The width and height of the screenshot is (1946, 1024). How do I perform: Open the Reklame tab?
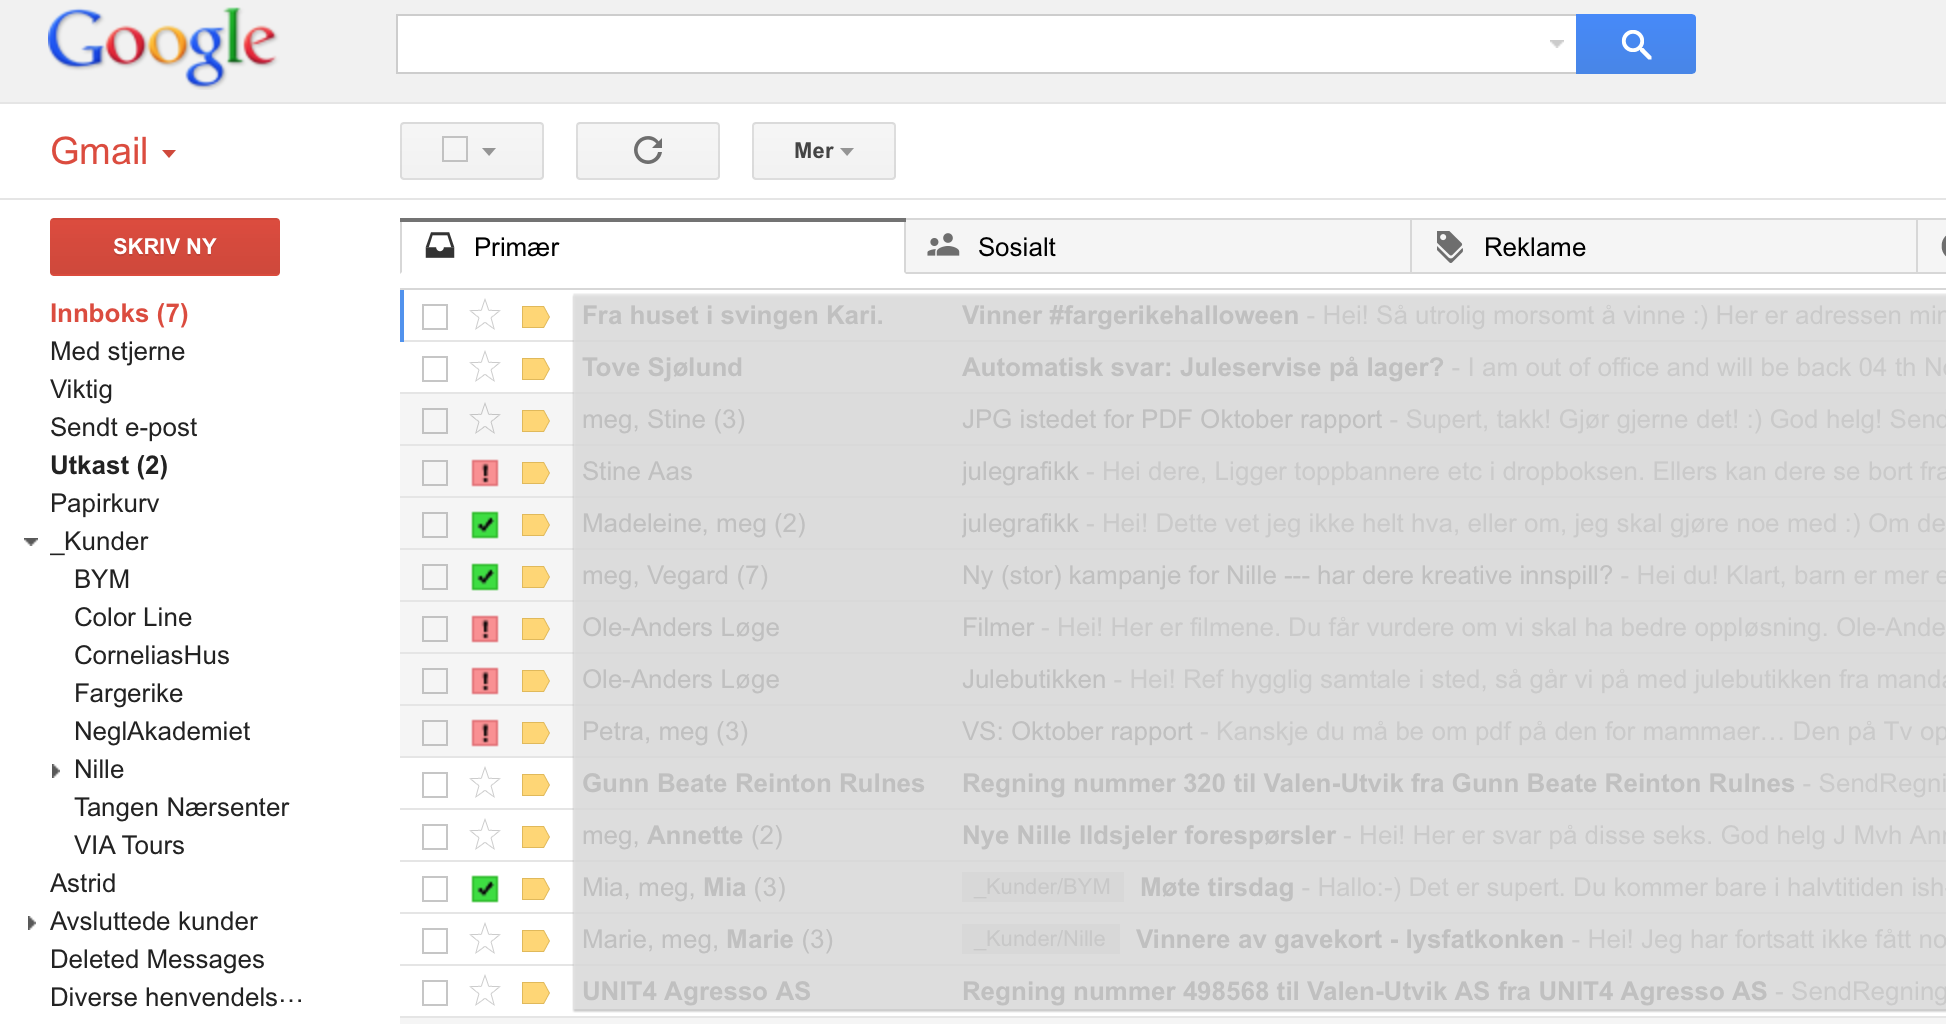[x=1534, y=247]
